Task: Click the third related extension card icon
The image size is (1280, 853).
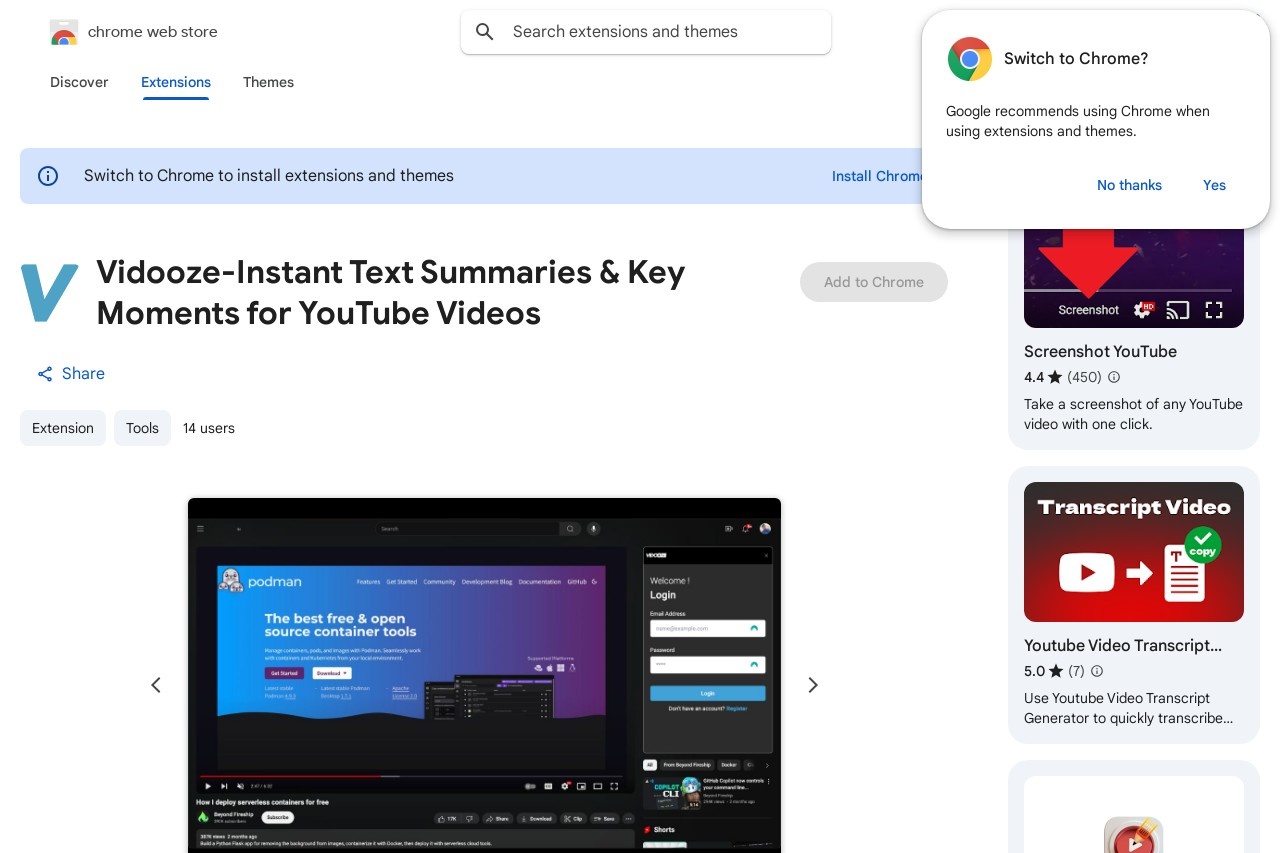Action: click(1134, 834)
